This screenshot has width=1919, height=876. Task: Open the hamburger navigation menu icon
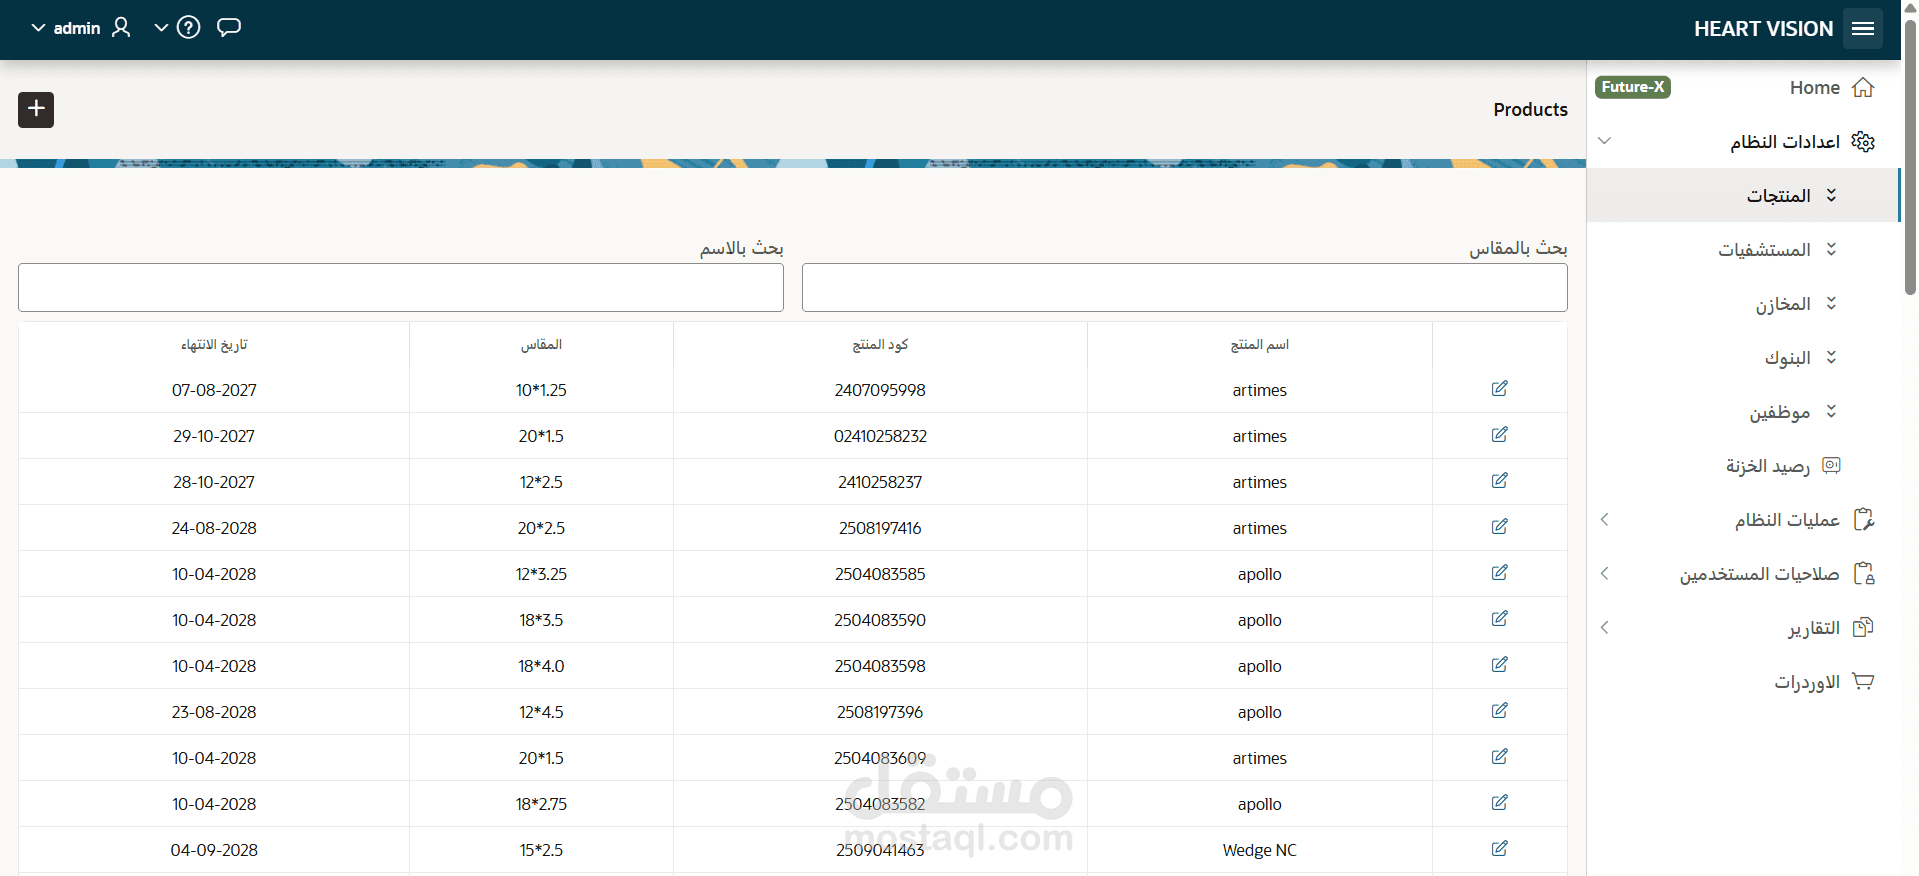tap(1862, 28)
